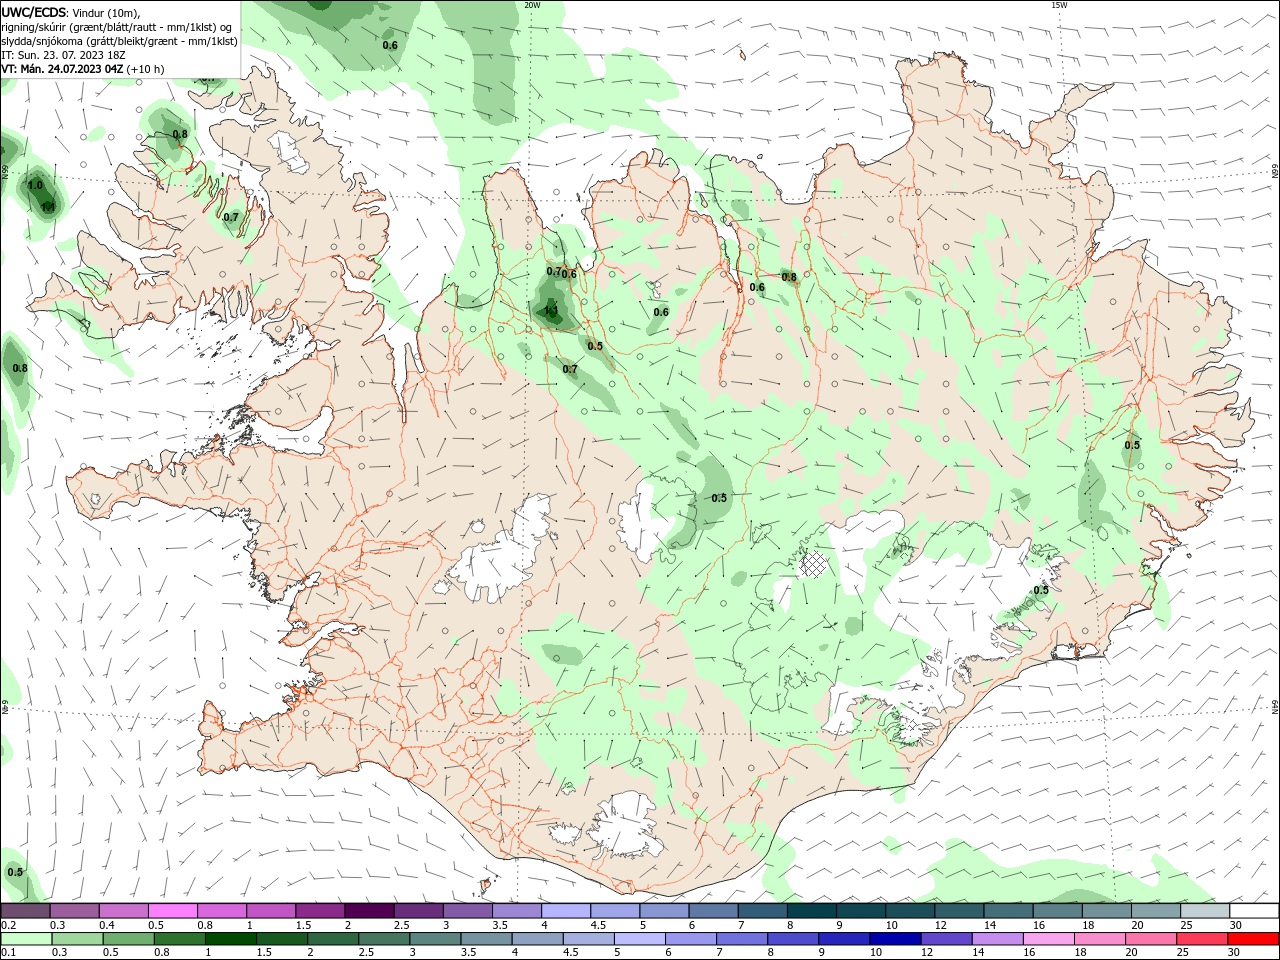Click the 20W longitude label at top
This screenshot has height=960, width=1280.
point(532,5)
